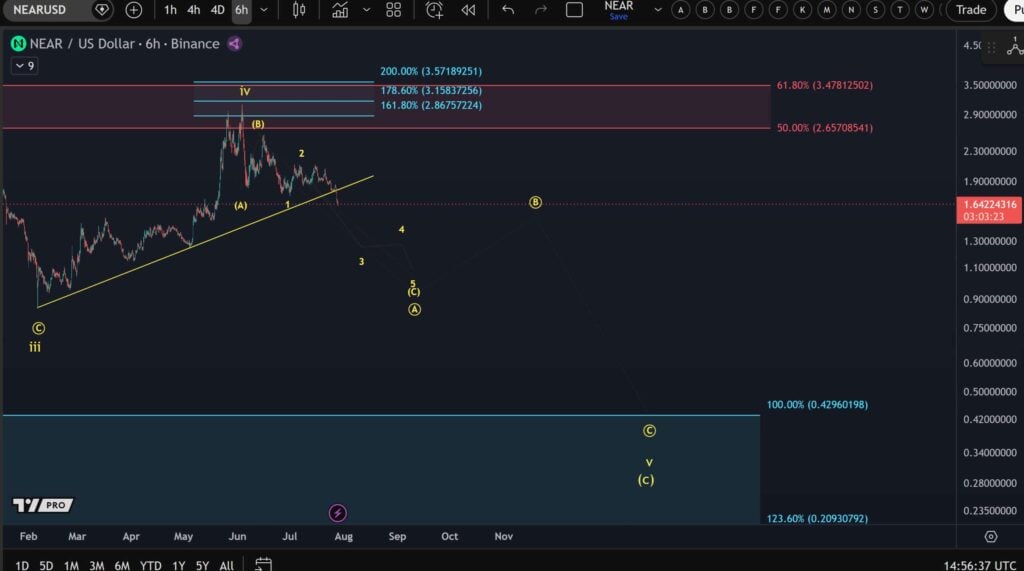The image size is (1024, 571).
Task: Click the Trade button
Action: coord(970,10)
